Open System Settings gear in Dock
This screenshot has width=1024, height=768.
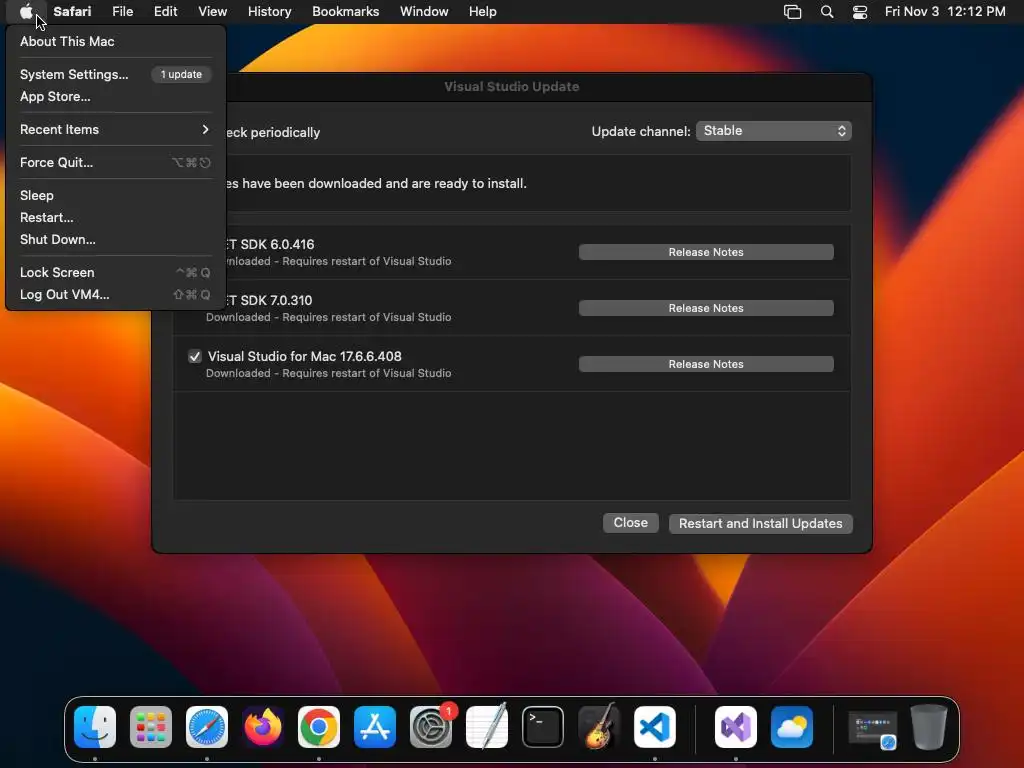431,726
